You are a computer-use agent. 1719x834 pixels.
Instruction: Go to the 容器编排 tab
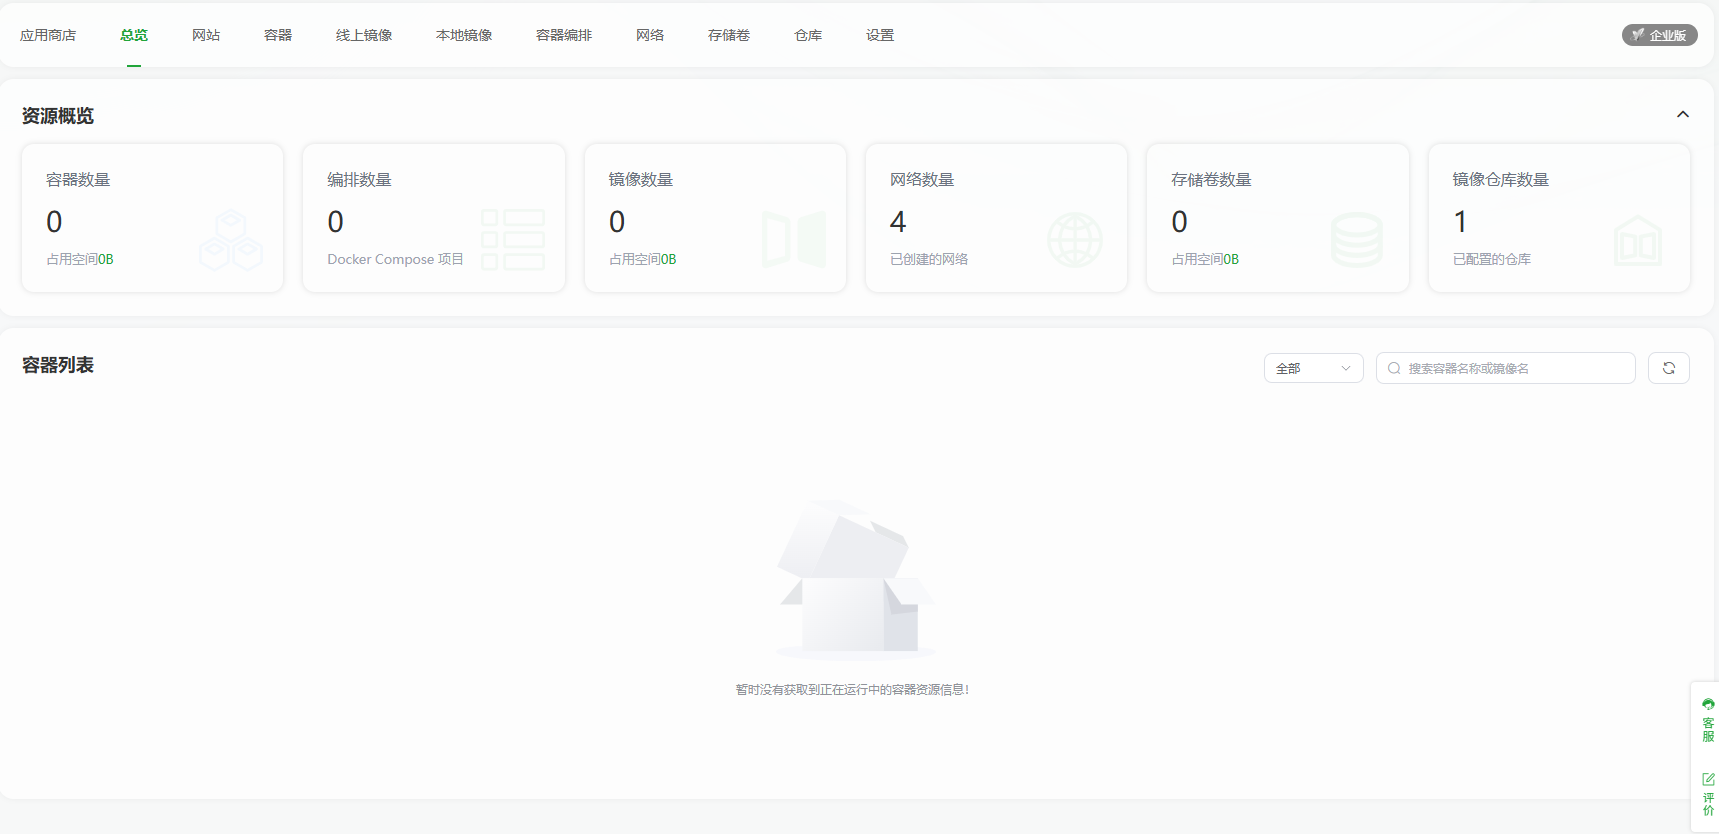[x=564, y=35]
